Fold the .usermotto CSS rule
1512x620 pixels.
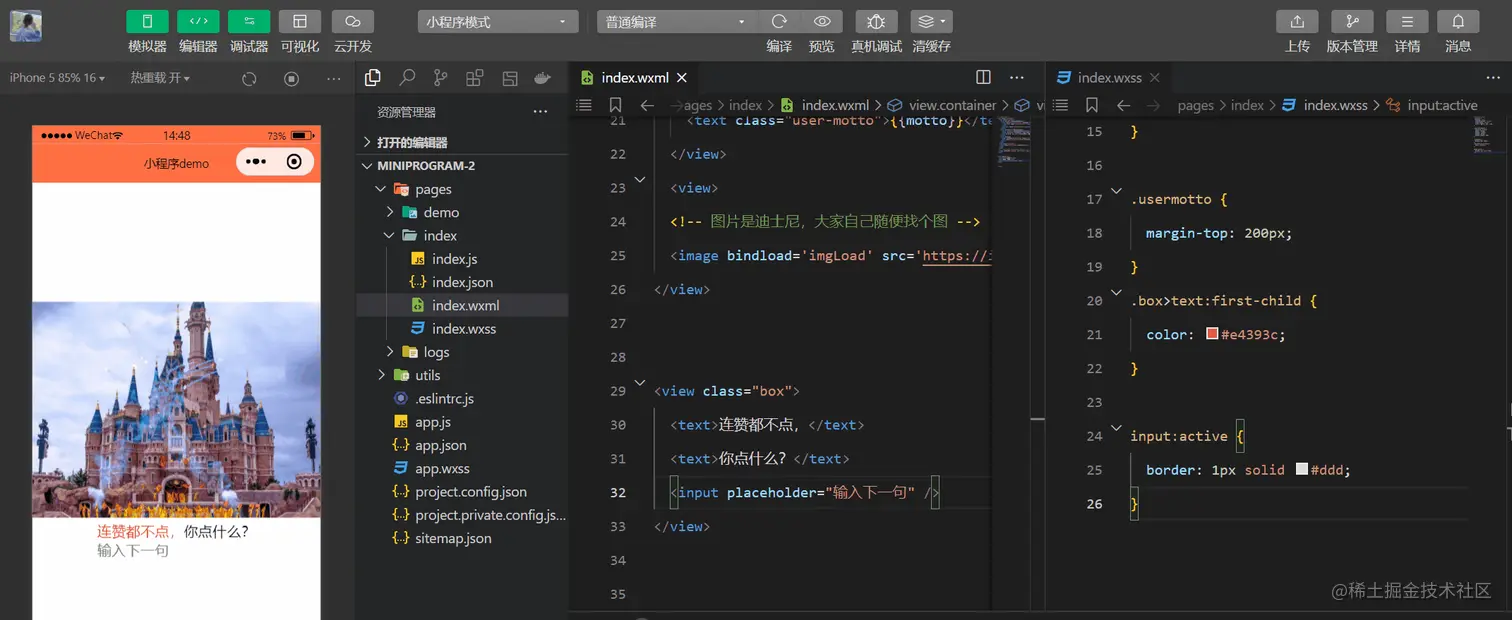coord(1116,192)
